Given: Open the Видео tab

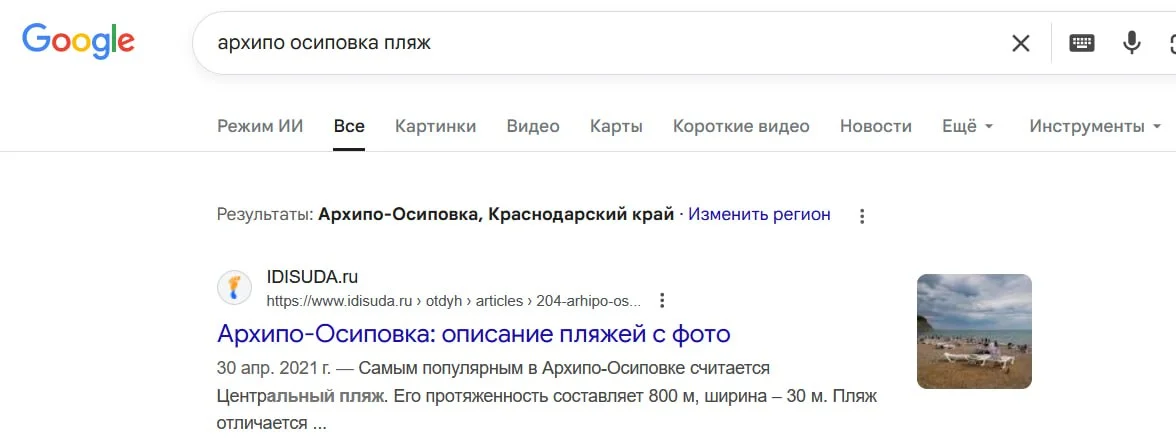Looking at the screenshot, I should [533, 126].
